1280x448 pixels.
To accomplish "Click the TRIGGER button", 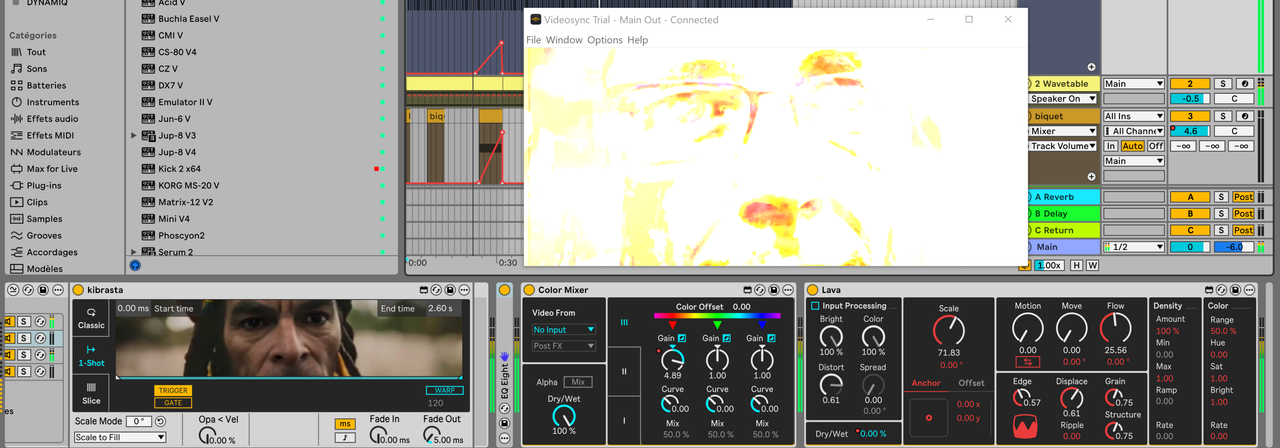I will coord(173,391).
